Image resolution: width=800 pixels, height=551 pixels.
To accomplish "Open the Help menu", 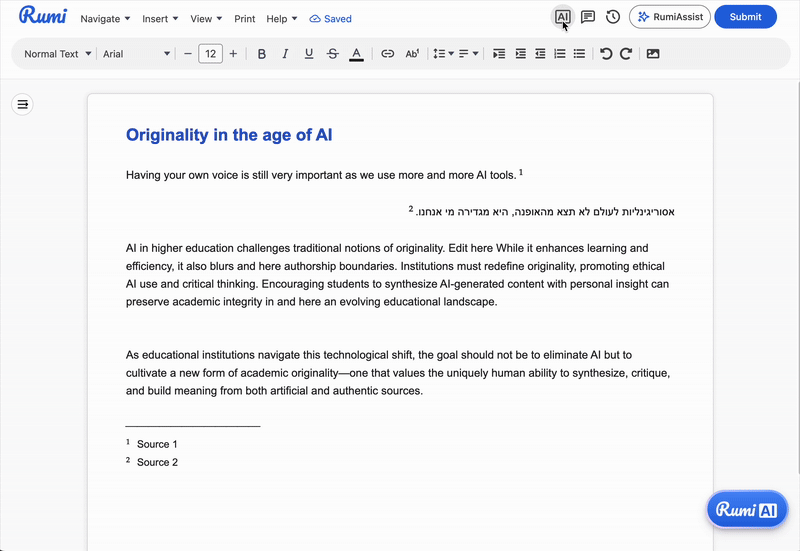I will point(282,19).
